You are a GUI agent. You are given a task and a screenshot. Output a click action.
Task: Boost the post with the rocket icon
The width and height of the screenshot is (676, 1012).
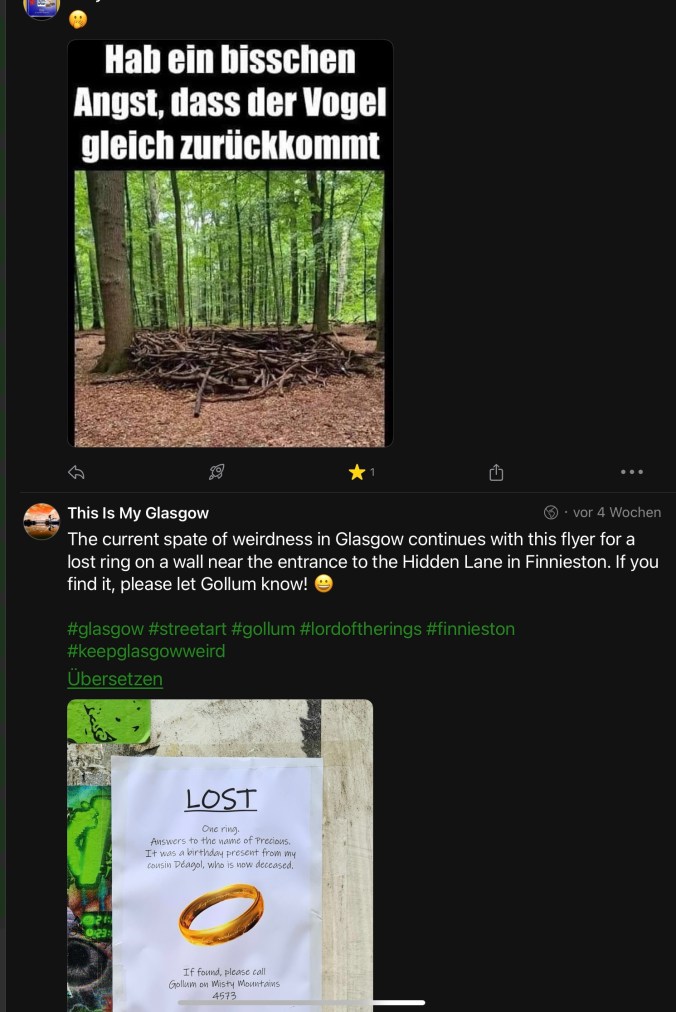[216, 472]
